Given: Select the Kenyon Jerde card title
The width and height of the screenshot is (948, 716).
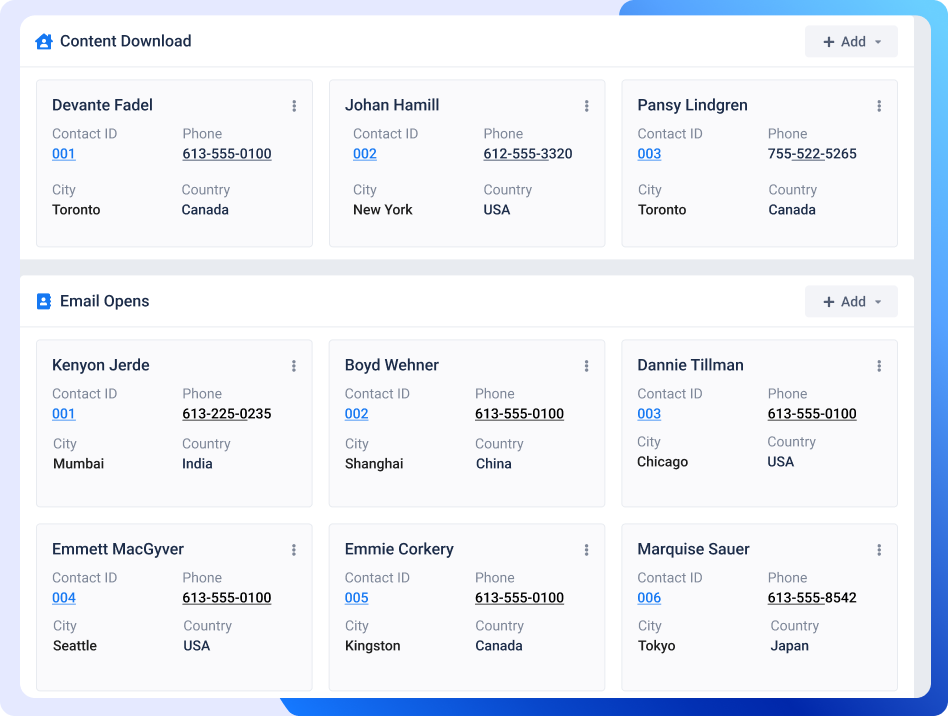Looking at the screenshot, I should 100,365.
